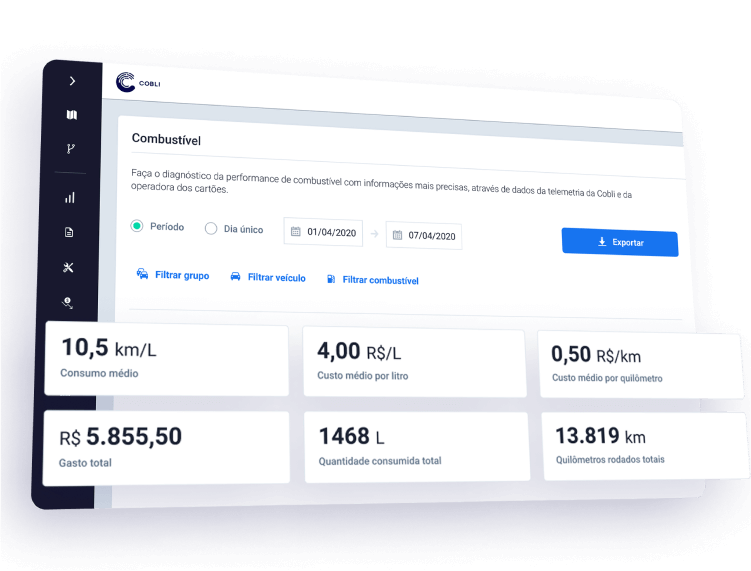Open the map view from the sidebar
Image resolution: width=751 pixels, height=571 pixels.
click(71, 115)
